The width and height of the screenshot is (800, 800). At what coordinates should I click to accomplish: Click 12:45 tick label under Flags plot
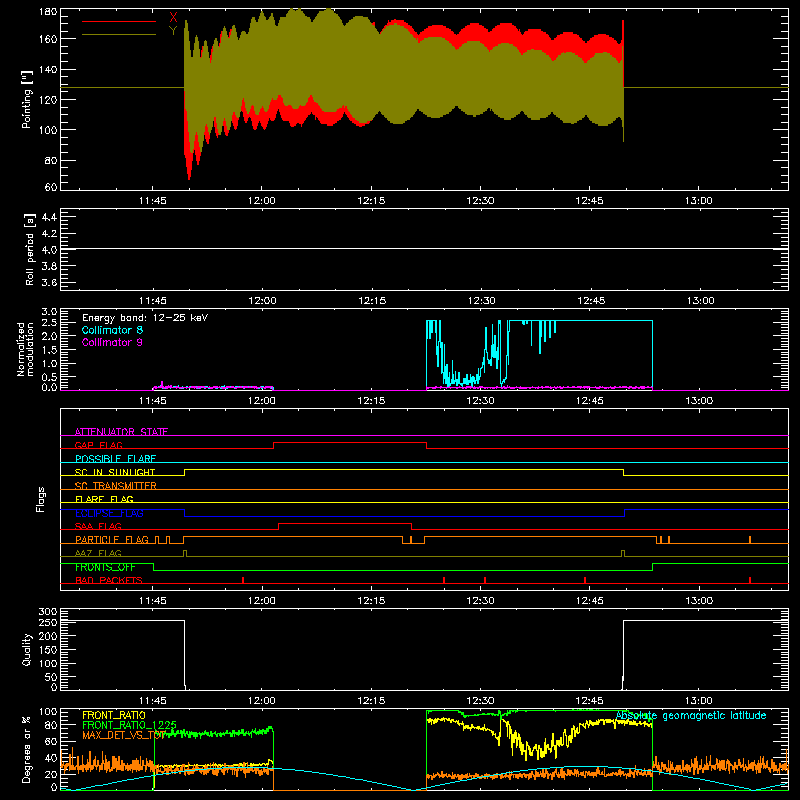589,601
